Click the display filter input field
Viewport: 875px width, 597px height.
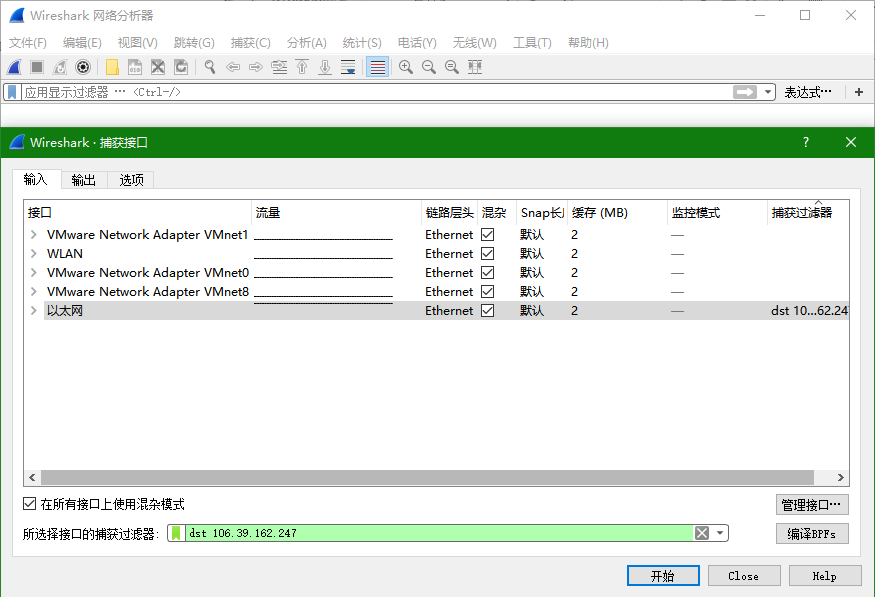(x=377, y=92)
